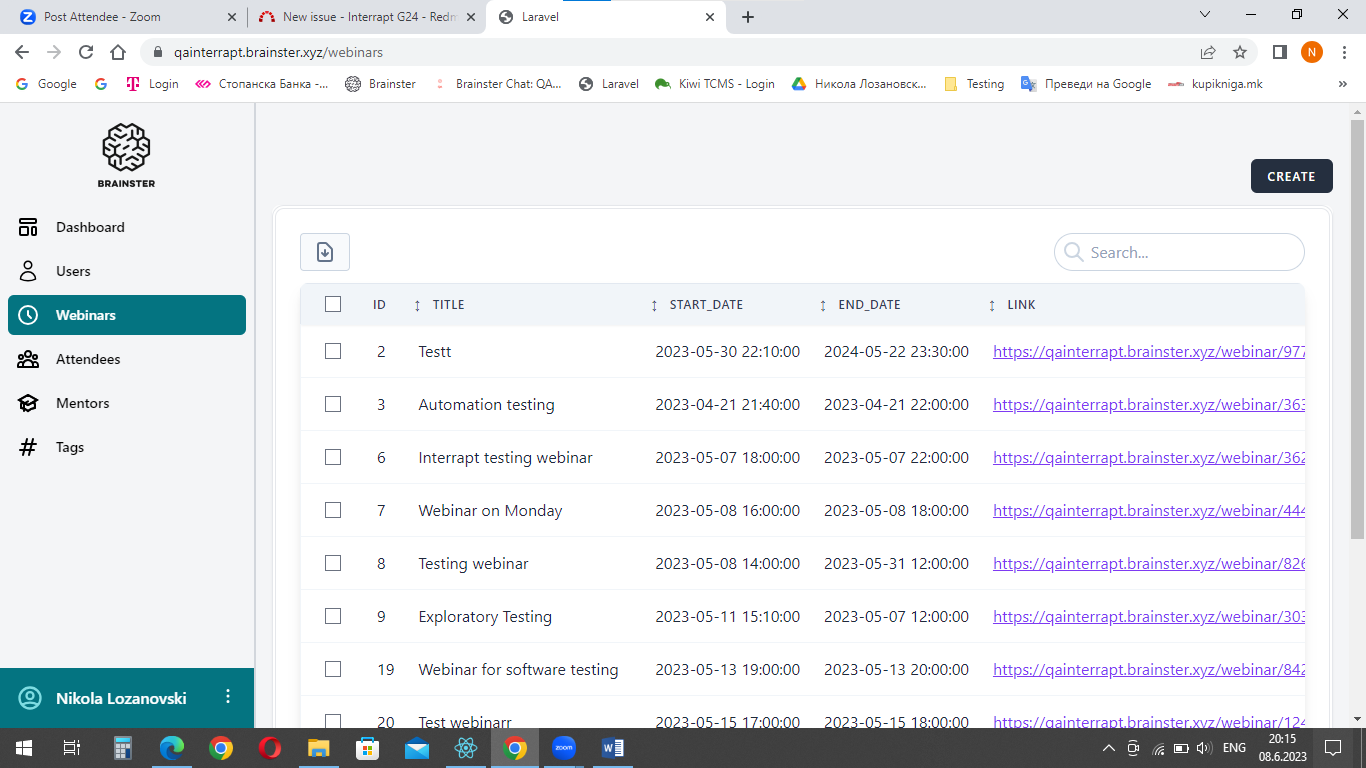Image resolution: width=1366 pixels, height=768 pixels.
Task: Sort table by TITLE column arrows
Action: click(417, 305)
